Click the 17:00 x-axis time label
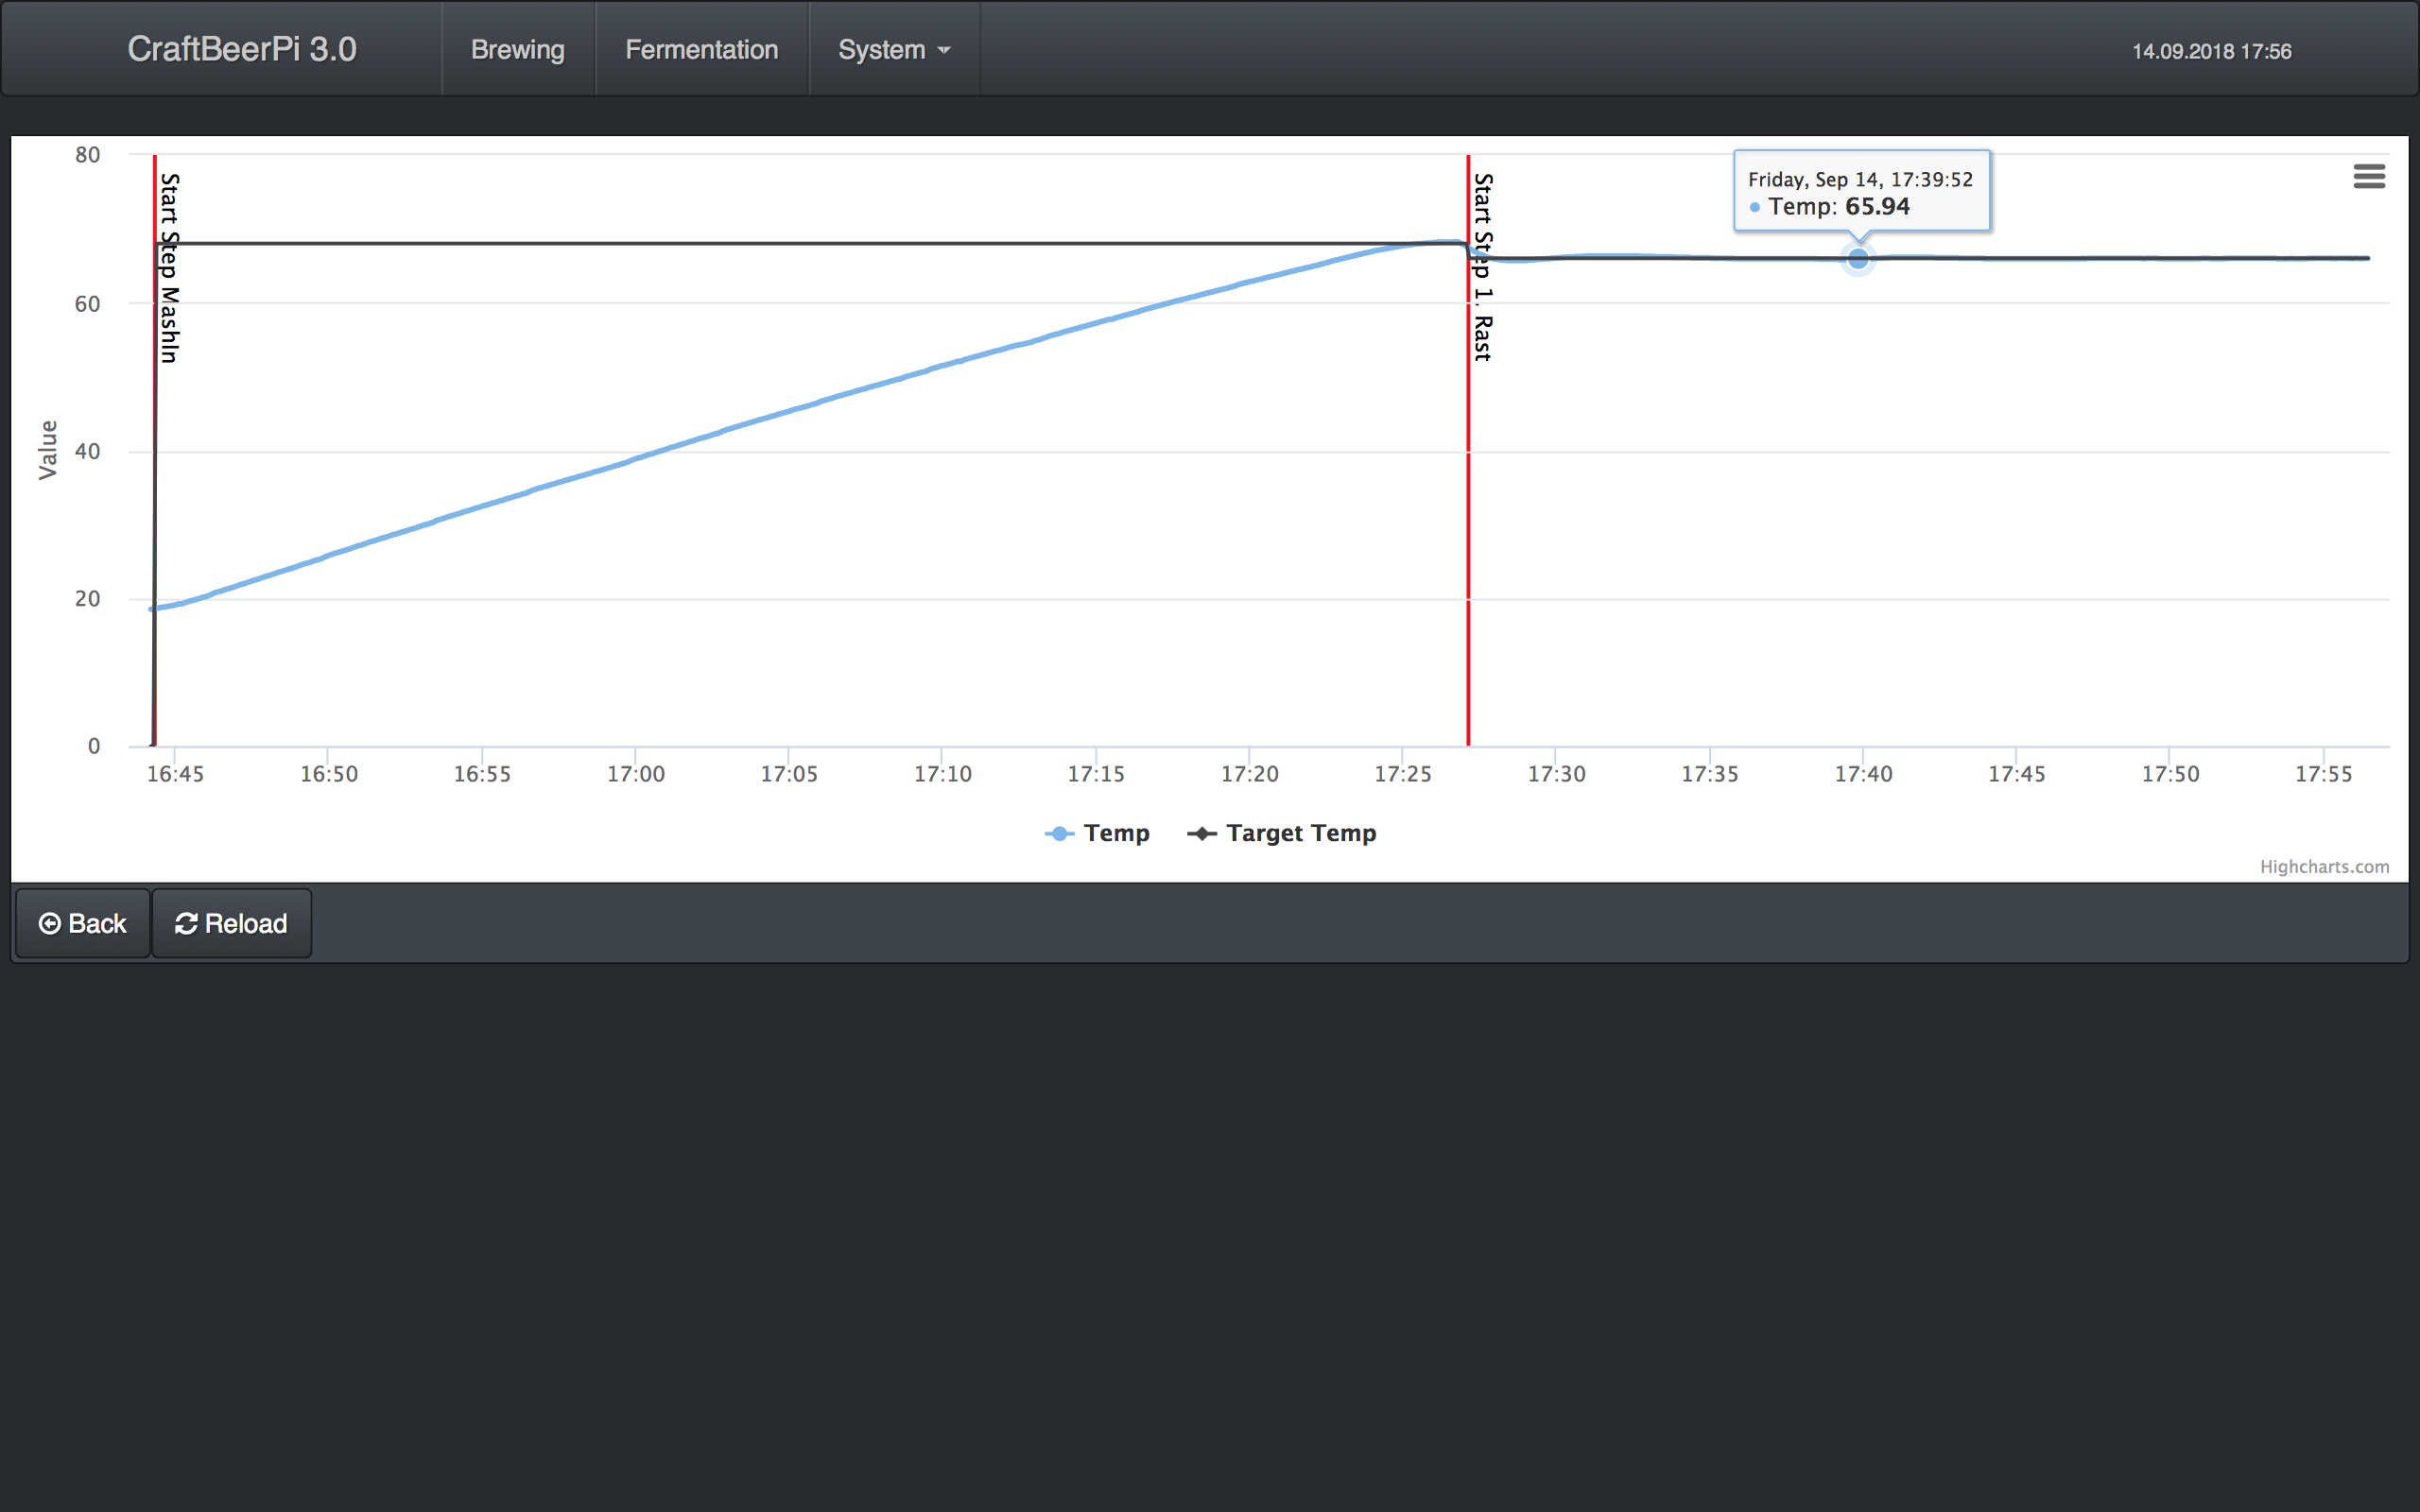 point(635,773)
